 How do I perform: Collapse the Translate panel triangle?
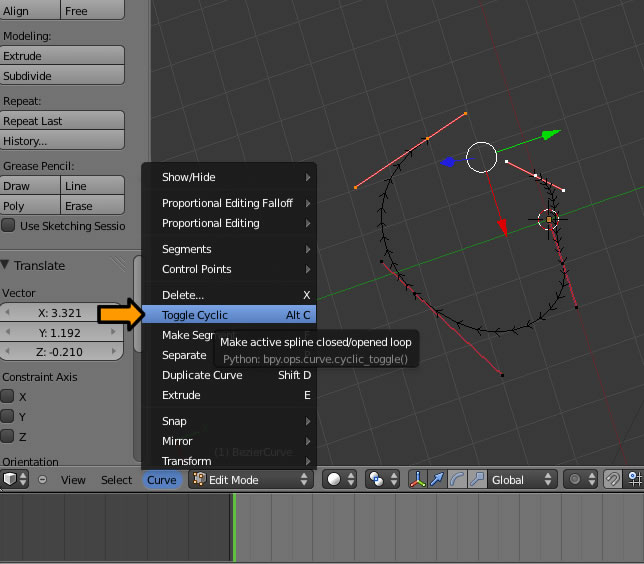(6, 265)
